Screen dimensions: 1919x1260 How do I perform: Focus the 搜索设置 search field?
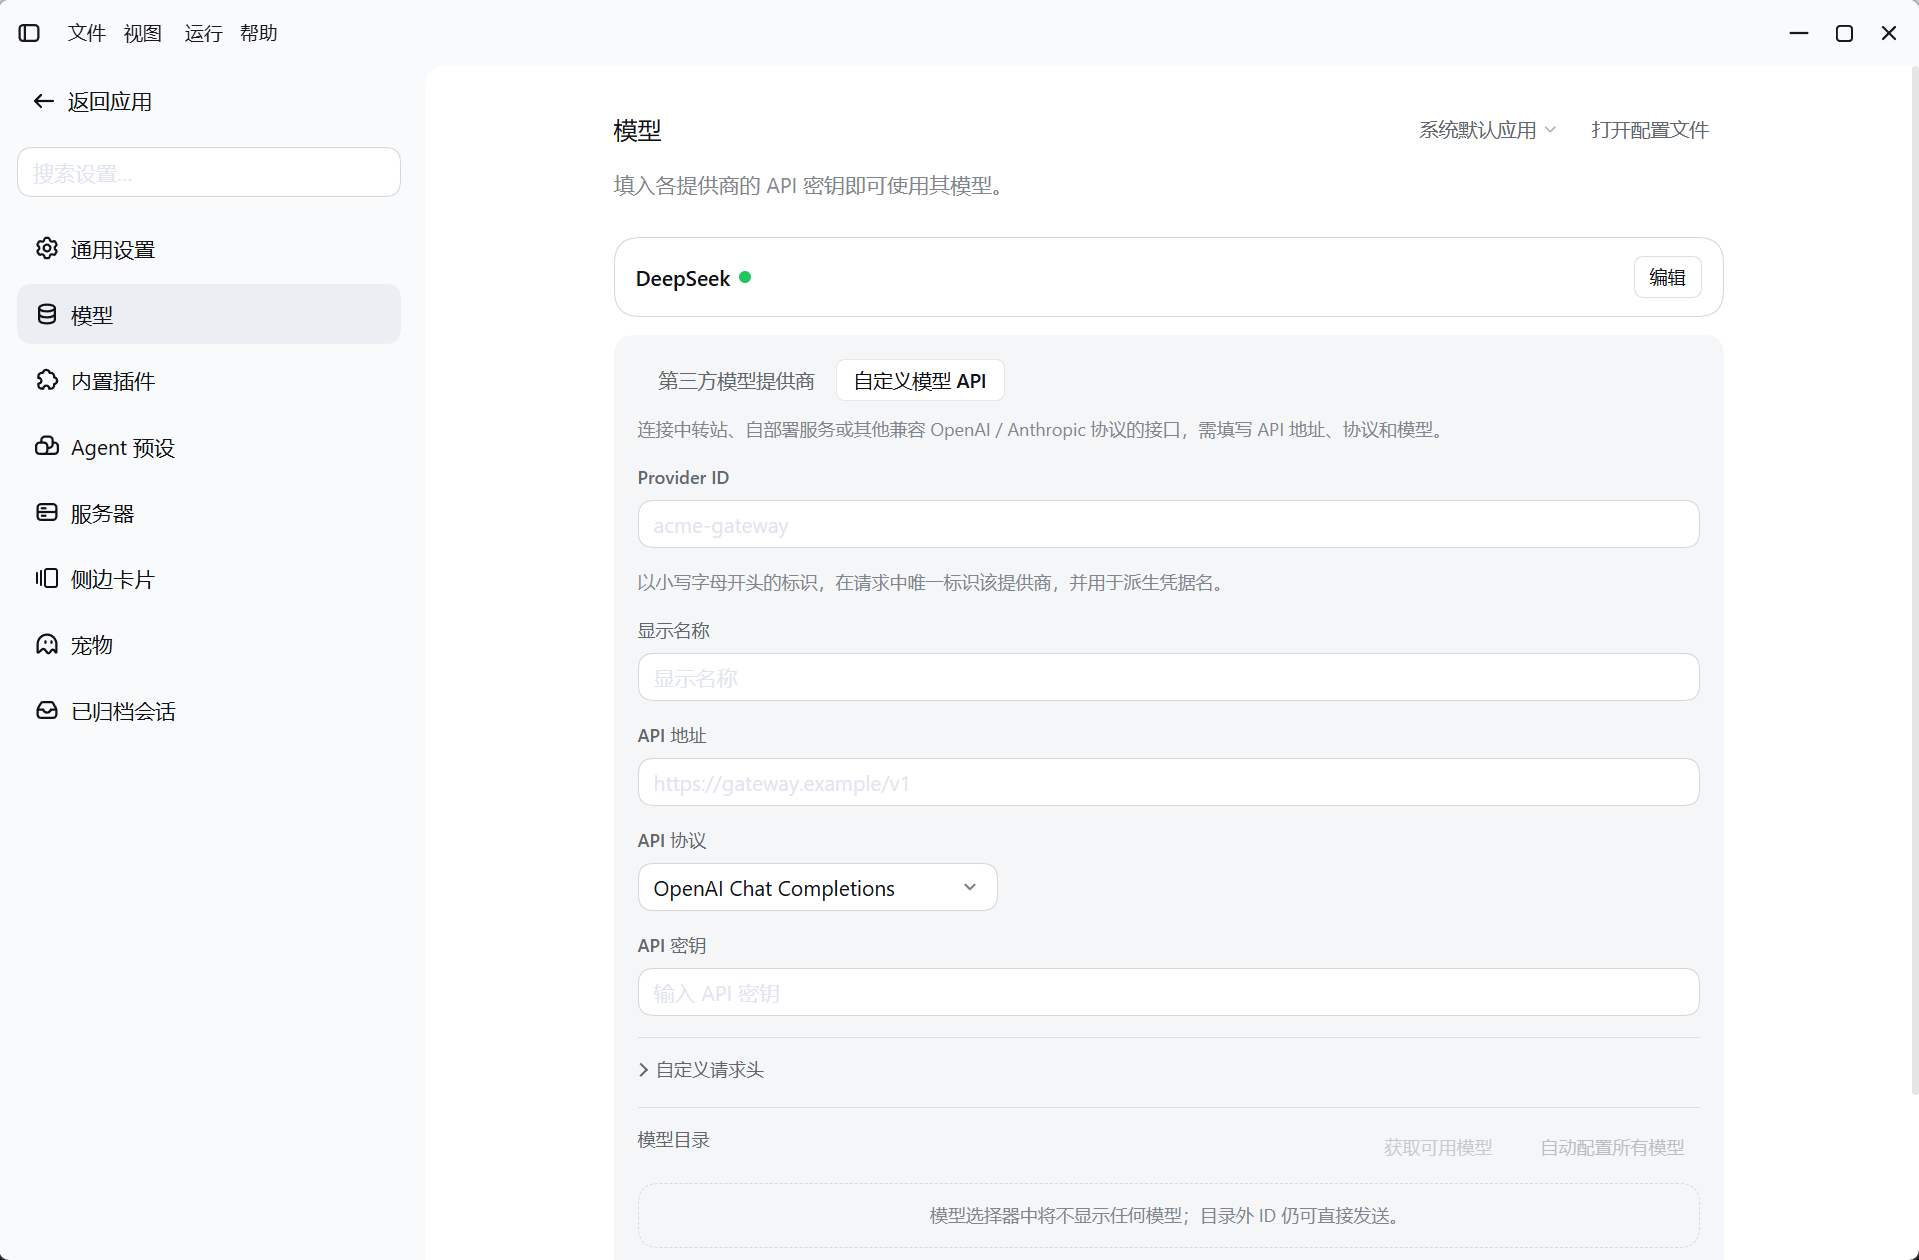209,172
